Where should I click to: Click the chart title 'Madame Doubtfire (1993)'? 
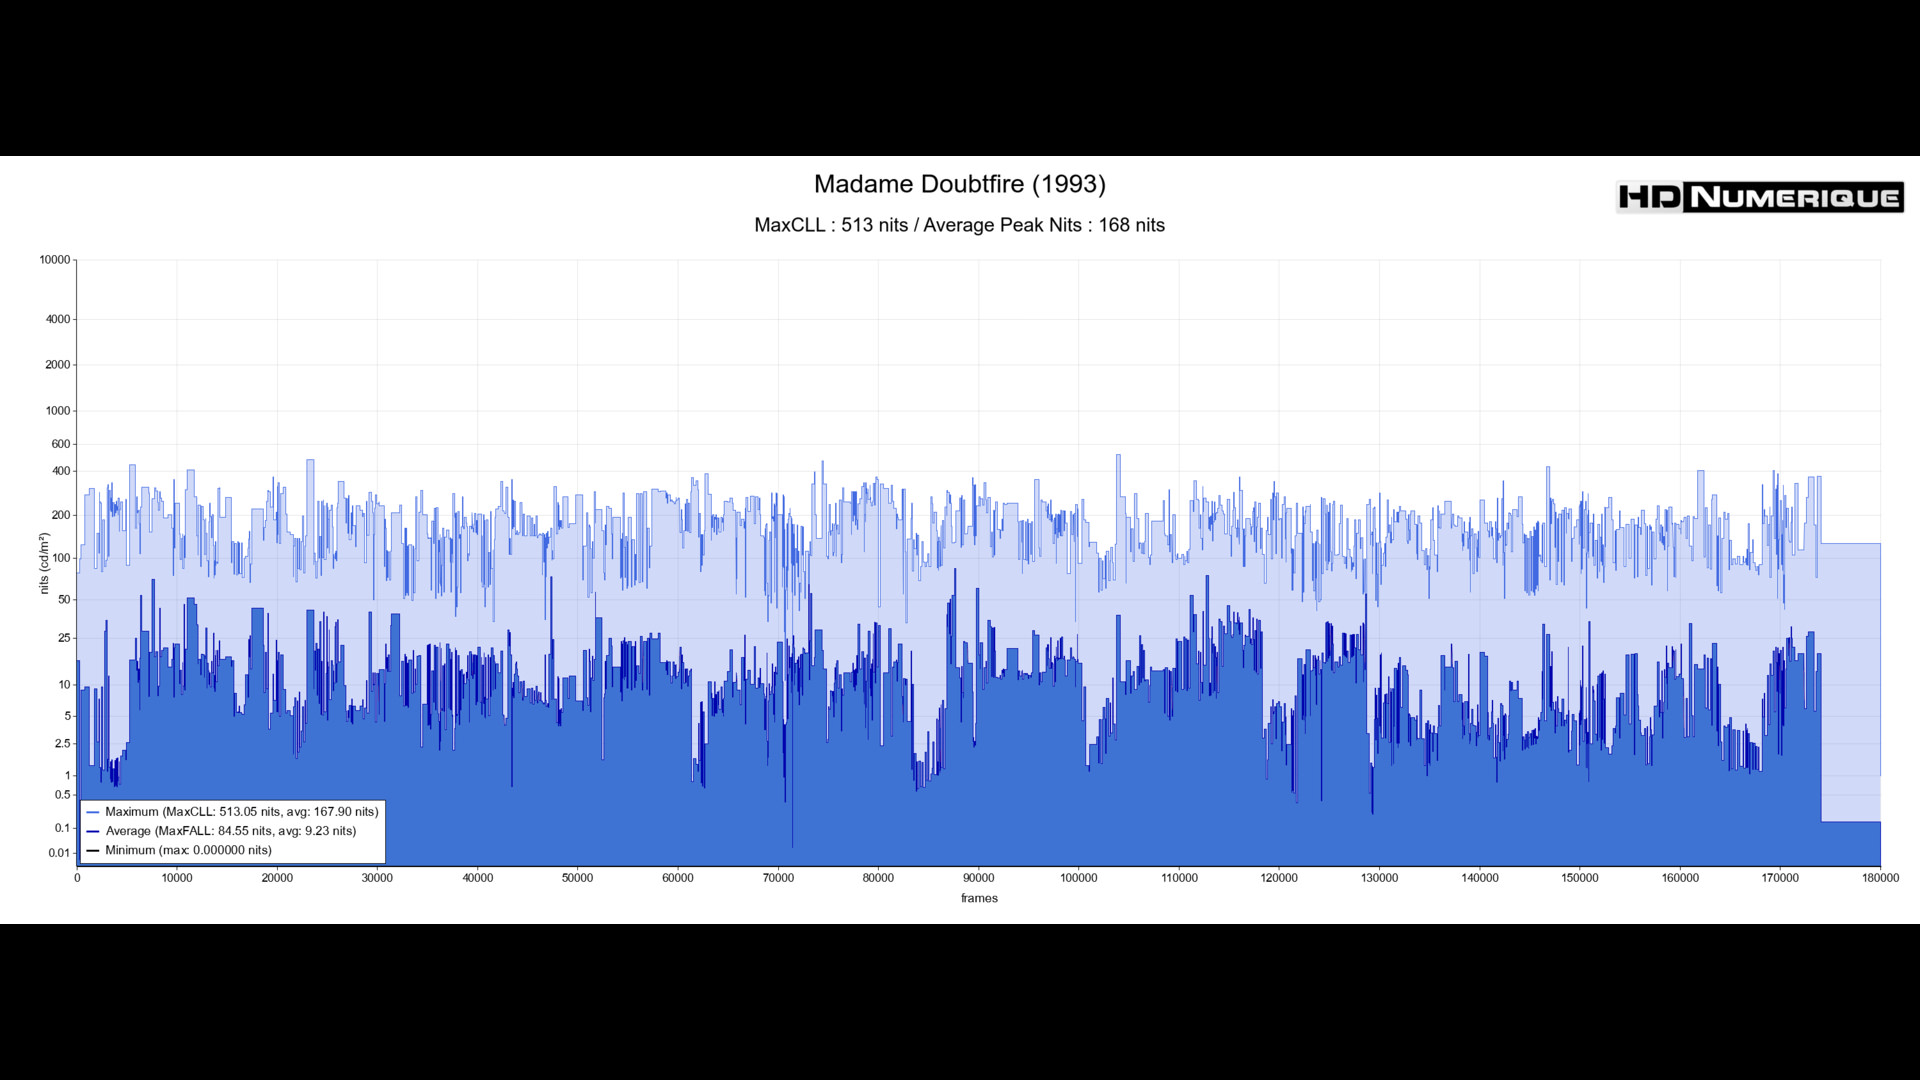(x=959, y=185)
